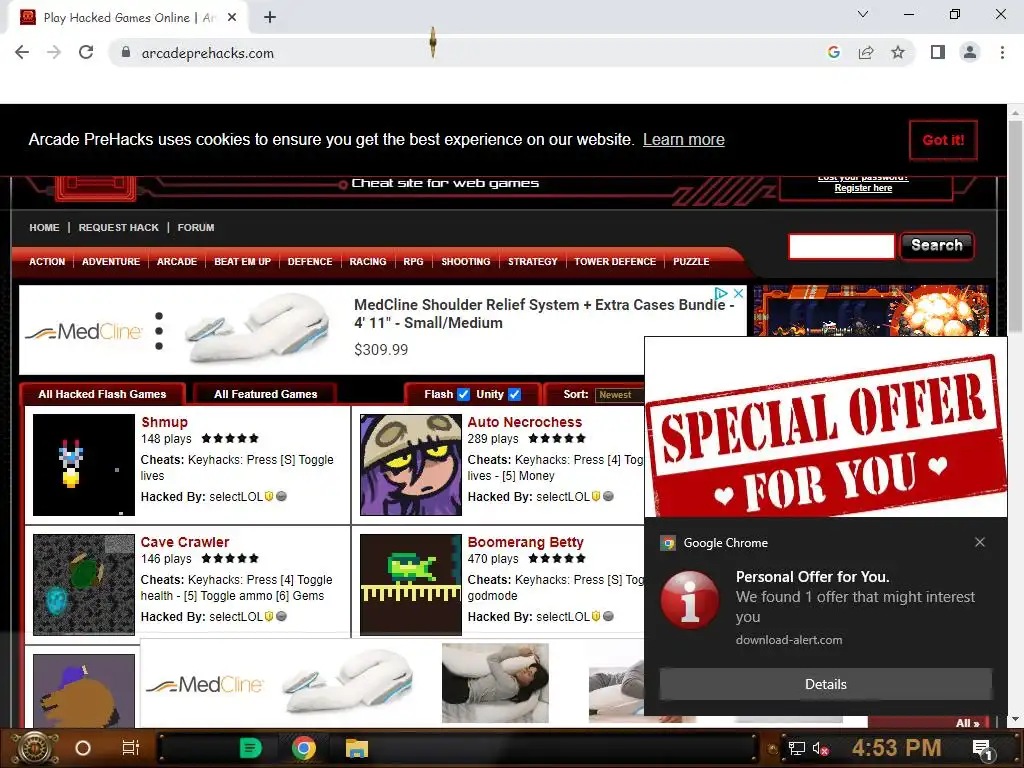Open the RPG category
Screen dimensions: 1024x768
(x=413, y=262)
